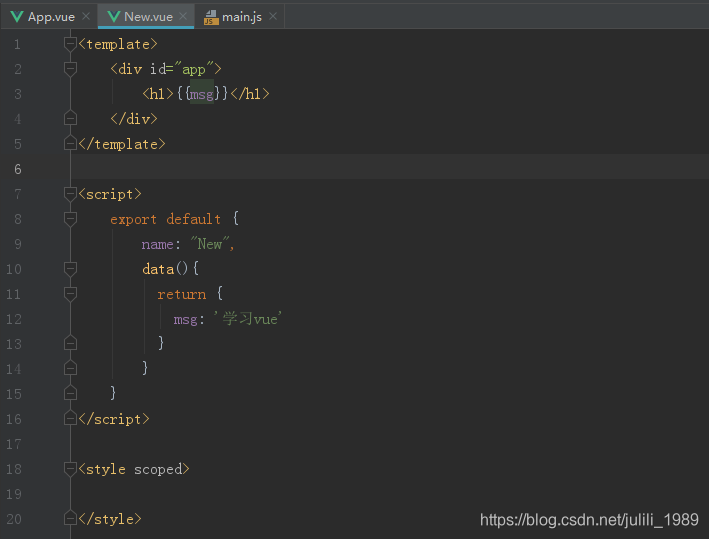709x539 pixels.
Task: Fold the closing template marker at line 5
Action: coord(70,143)
